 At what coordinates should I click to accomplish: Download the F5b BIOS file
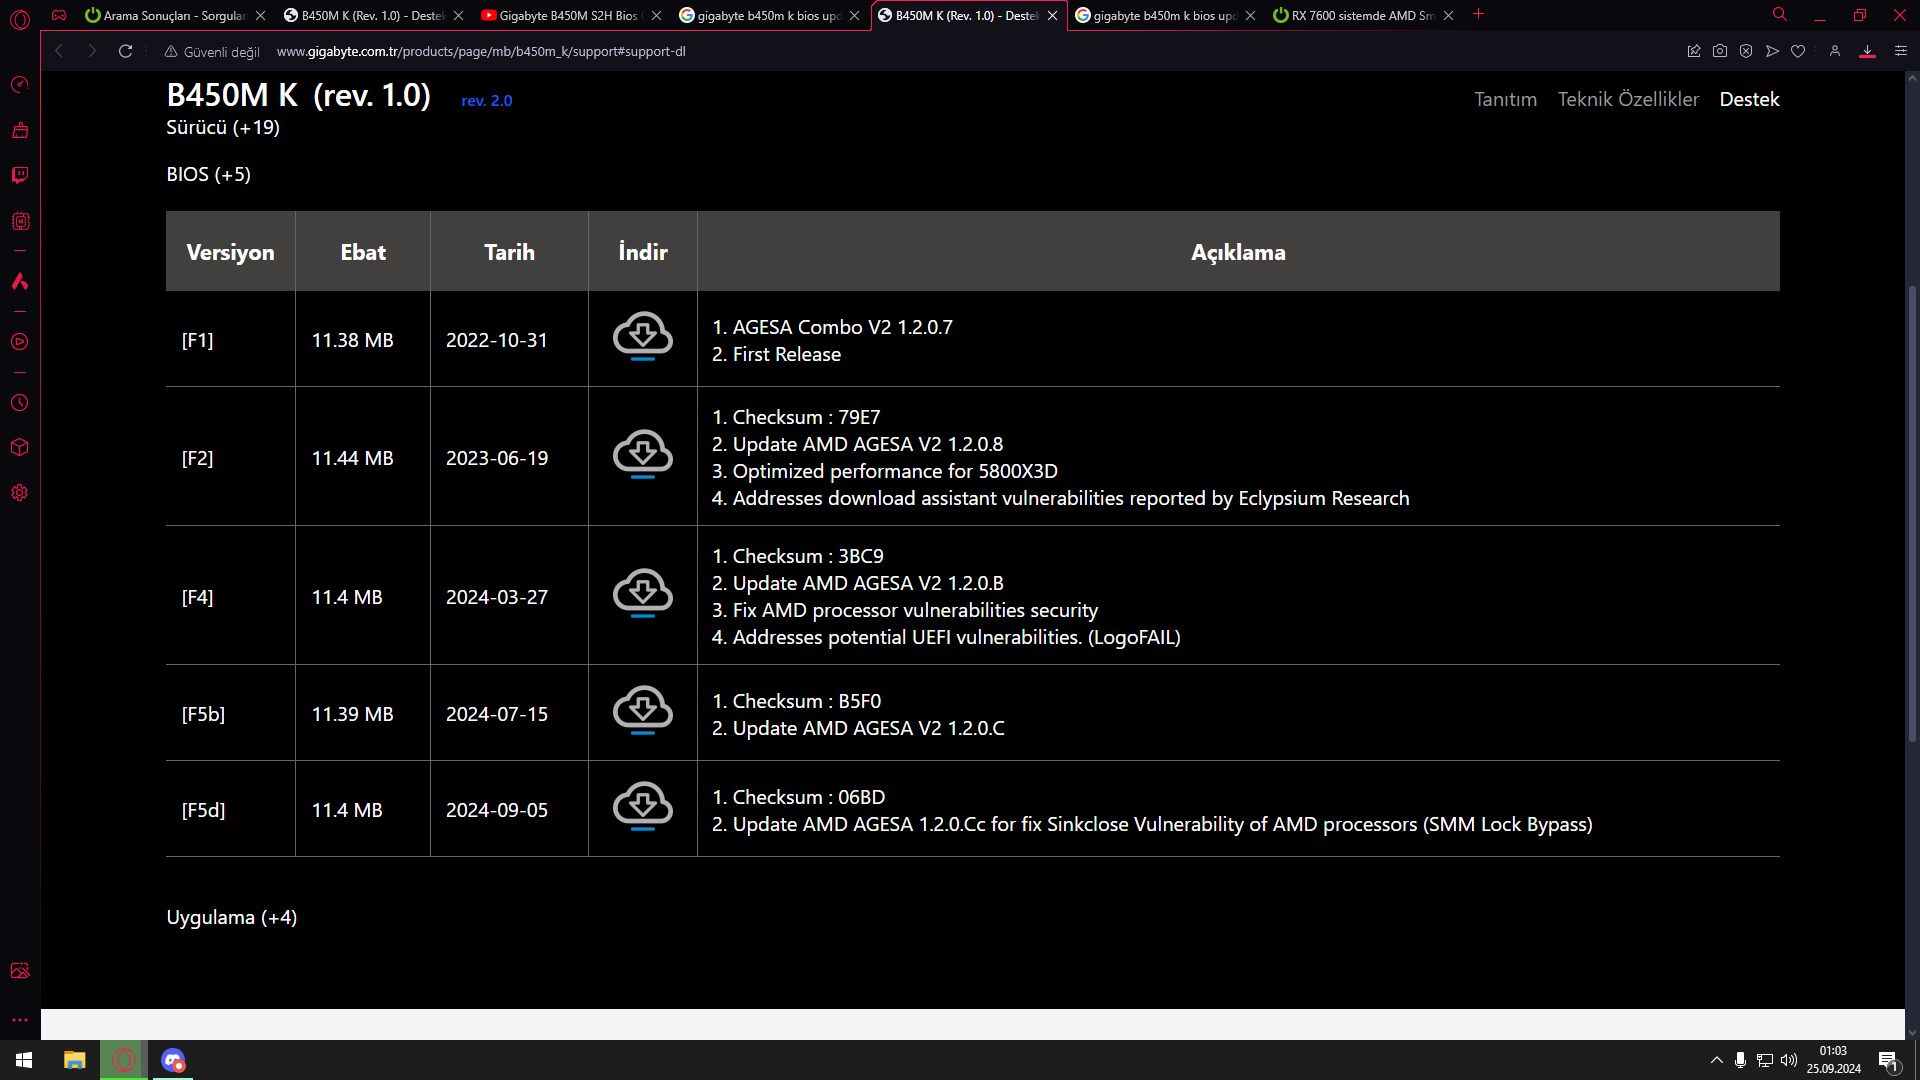[643, 711]
